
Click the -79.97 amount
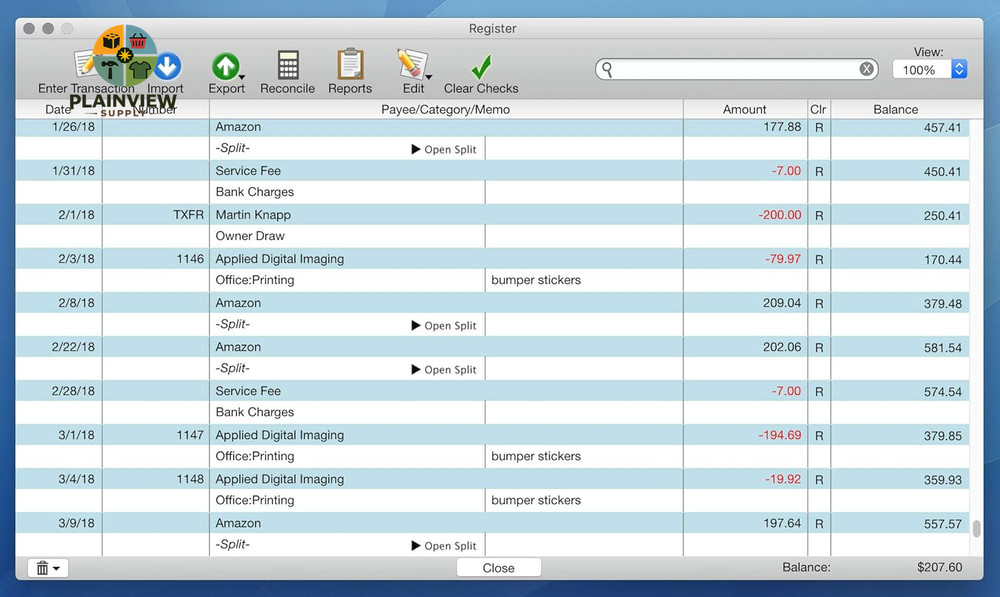point(783,259)
